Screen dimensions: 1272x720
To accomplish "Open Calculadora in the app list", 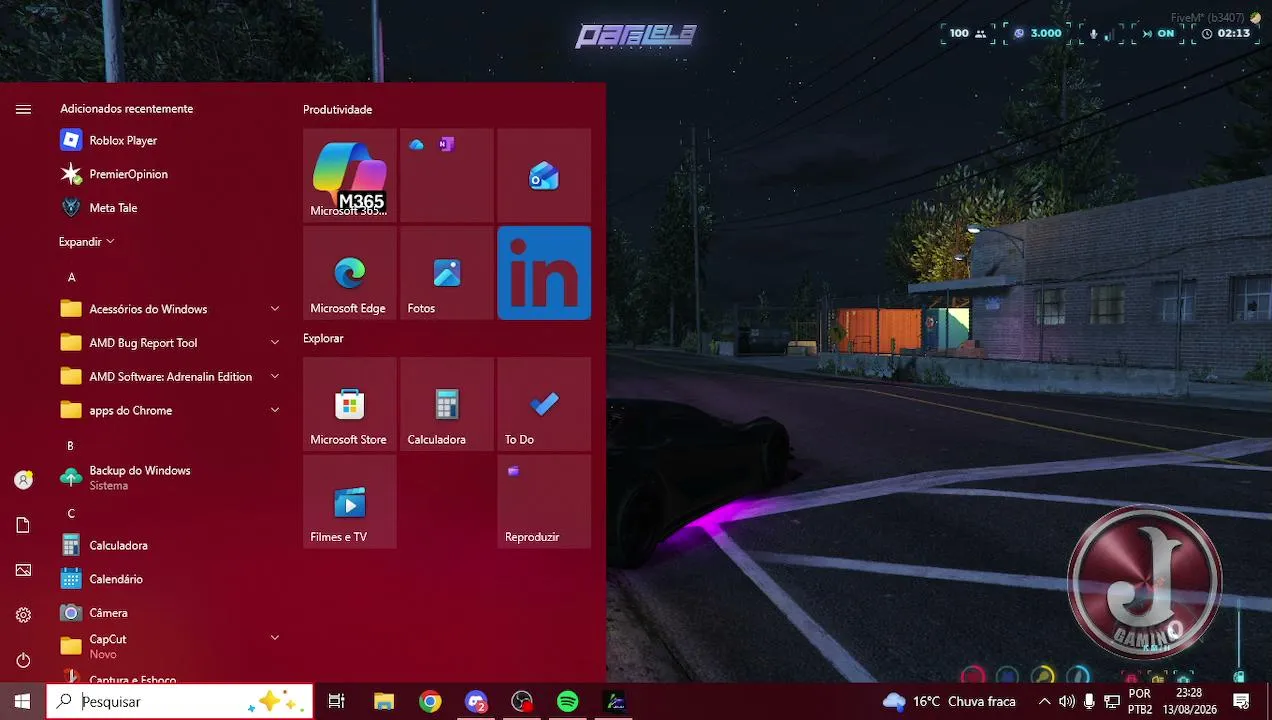I will click(170, 546).
